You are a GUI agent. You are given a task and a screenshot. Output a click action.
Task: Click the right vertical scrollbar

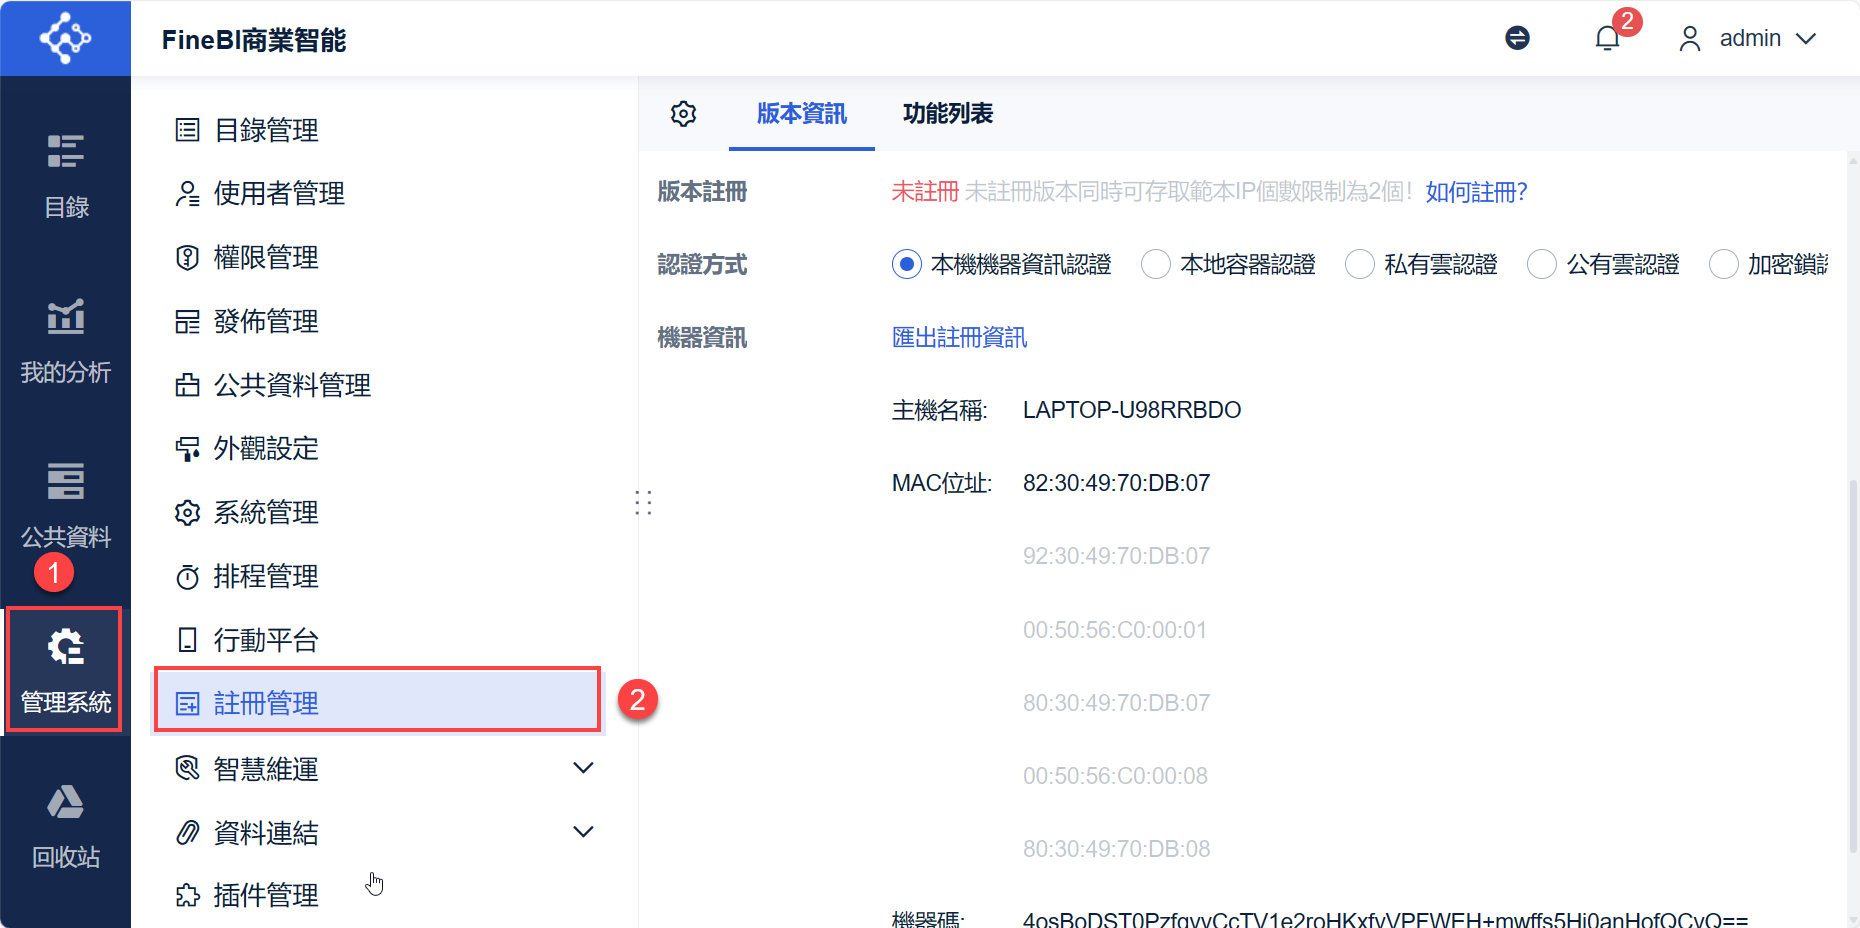[1853, 665]
